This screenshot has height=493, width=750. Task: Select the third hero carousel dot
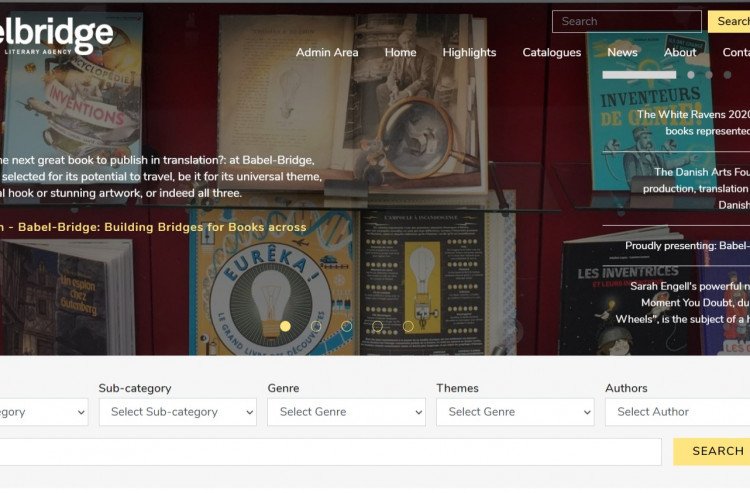tap(346, 326)
